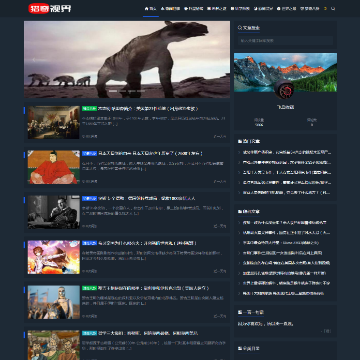Open the red-robed seated figure thumbnail
This screenshot has width=360, height=360.
54,167
